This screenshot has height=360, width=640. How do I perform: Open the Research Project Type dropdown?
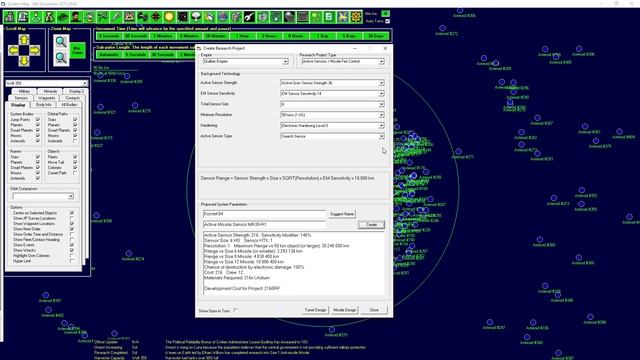[343, 61]
